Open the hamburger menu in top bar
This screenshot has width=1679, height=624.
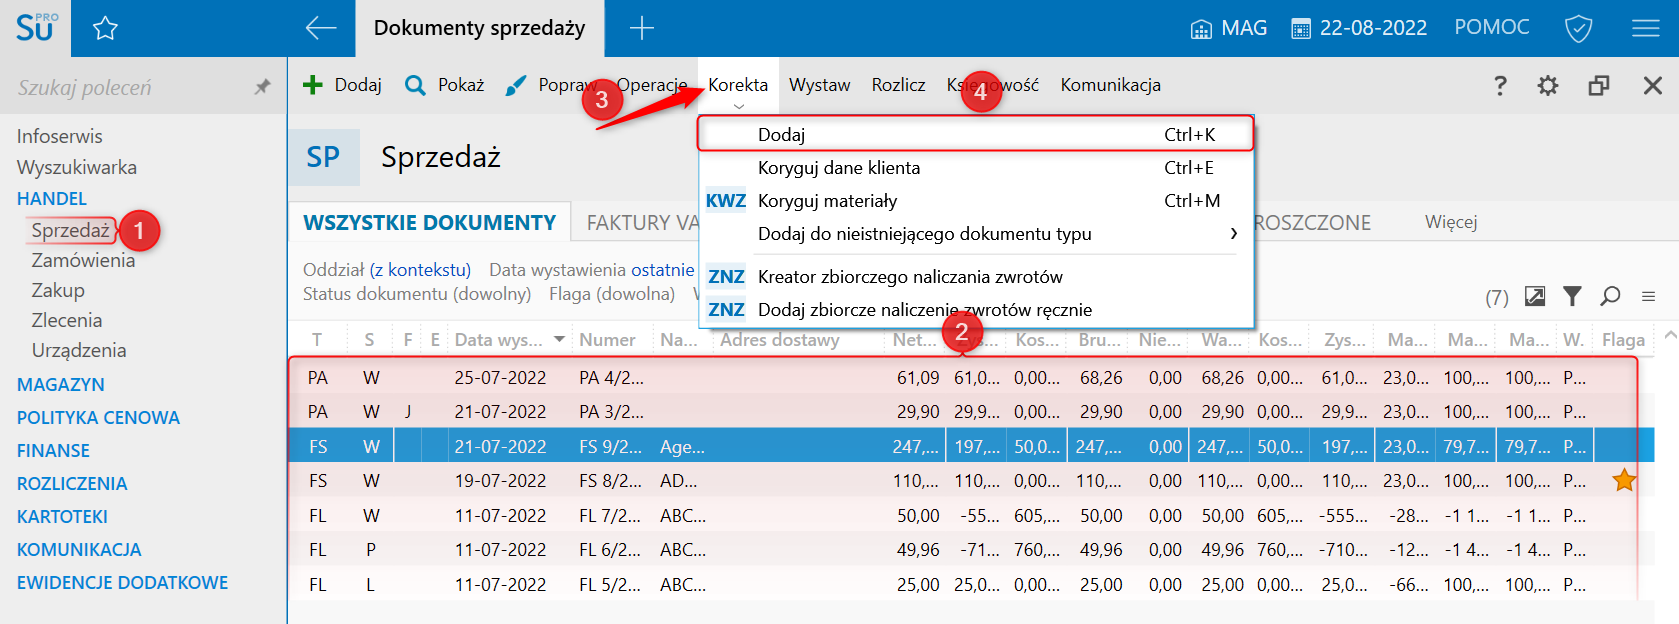tap(1645, 28)
